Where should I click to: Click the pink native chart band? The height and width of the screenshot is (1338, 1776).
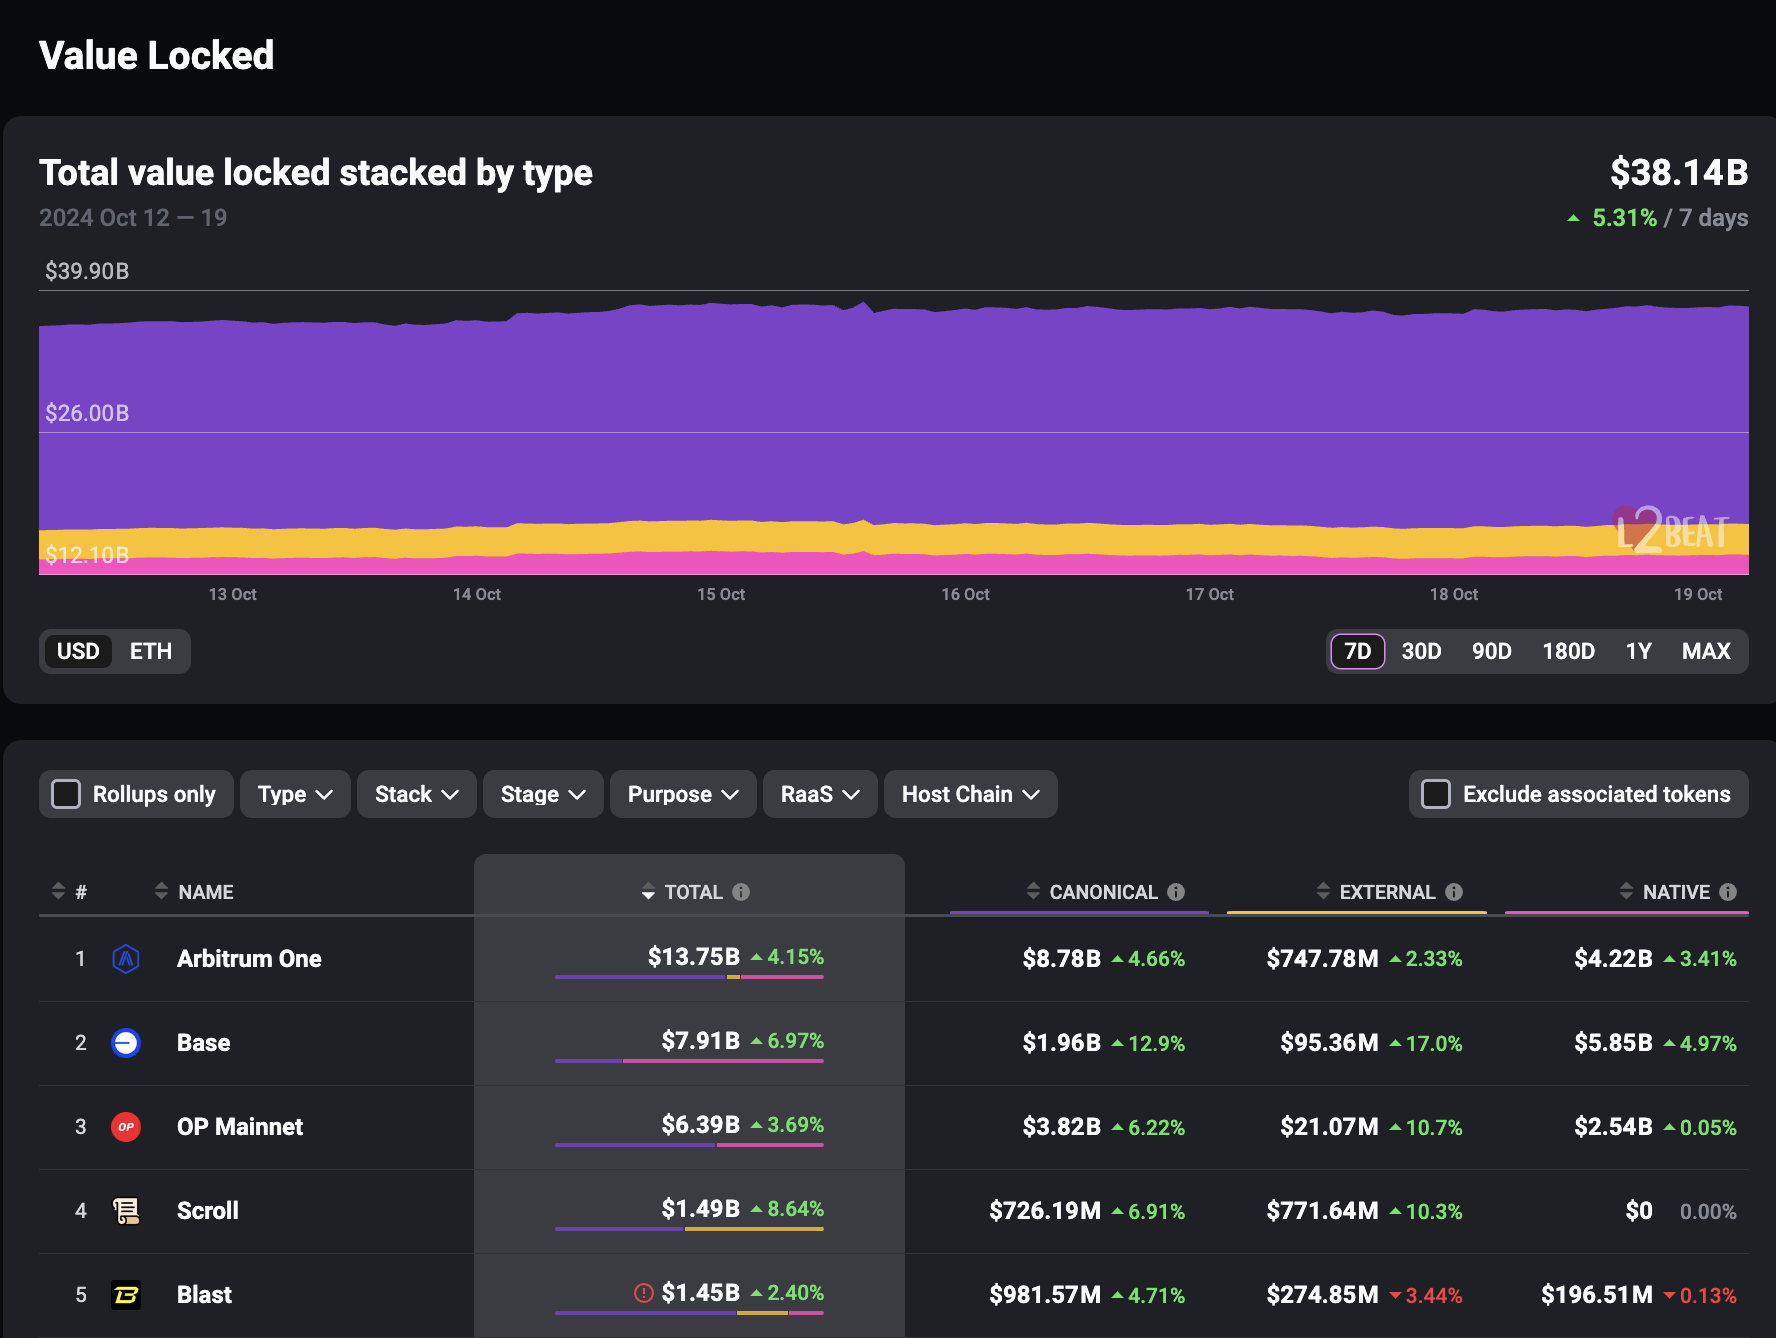pos(893,565)
